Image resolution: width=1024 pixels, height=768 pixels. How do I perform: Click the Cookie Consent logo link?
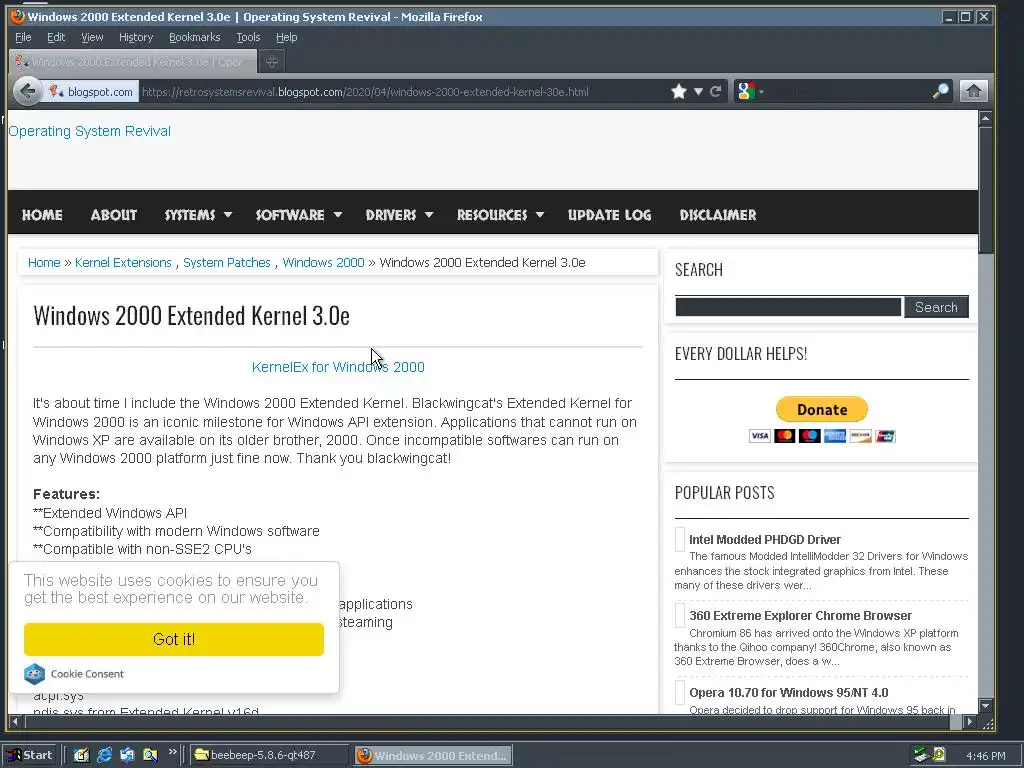click(x=73, y=674)
